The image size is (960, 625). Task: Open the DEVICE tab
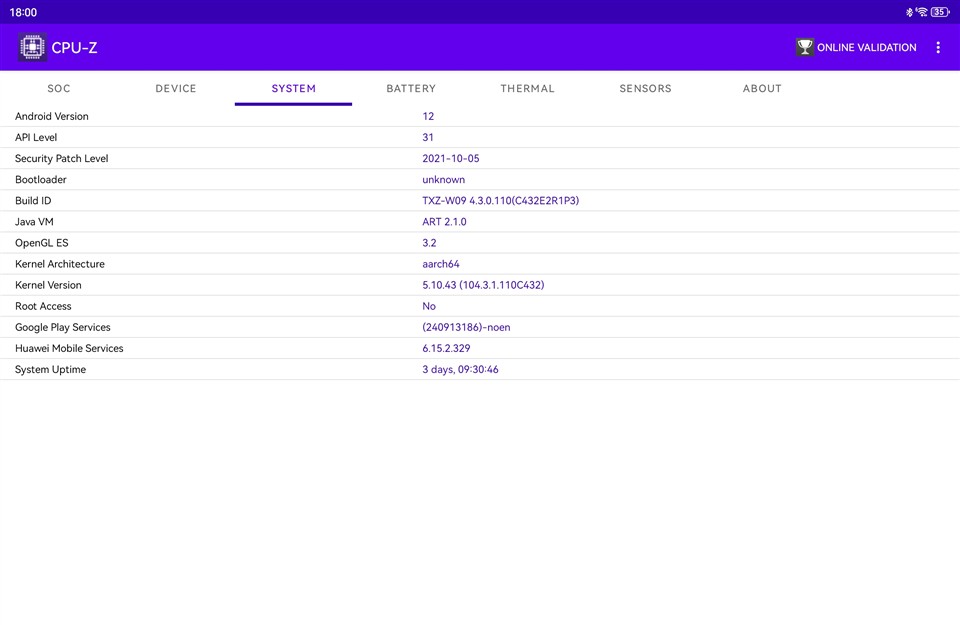click(x=176, y=88)
